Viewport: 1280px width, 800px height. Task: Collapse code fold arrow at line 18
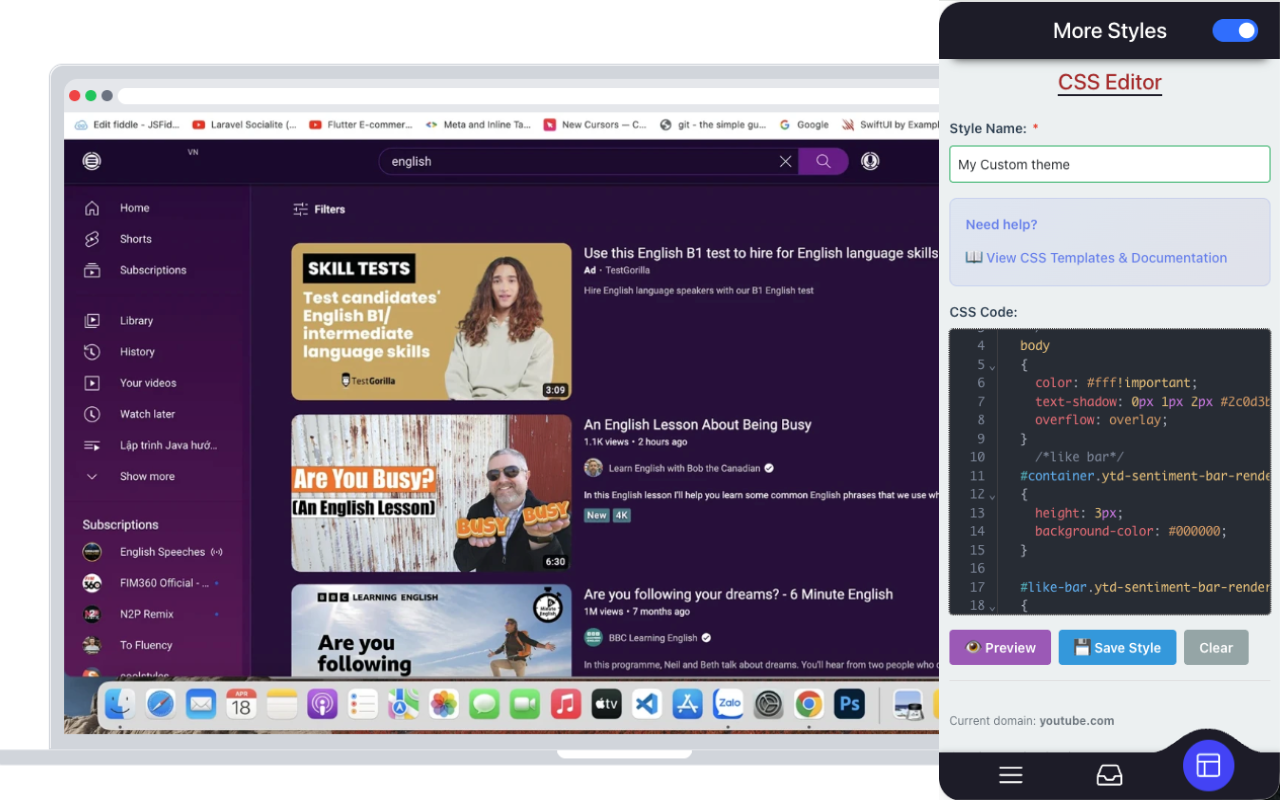coord(992,606)
